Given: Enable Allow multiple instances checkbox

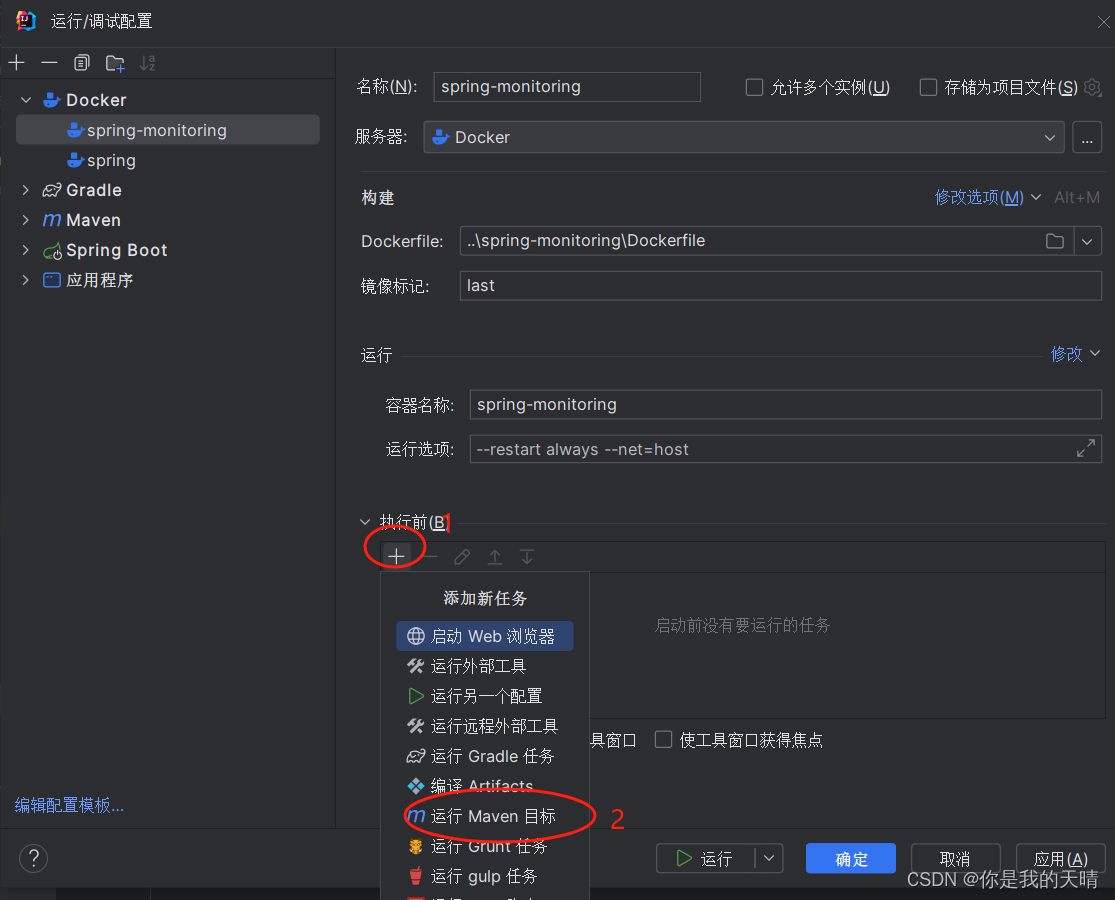Looking at the screenshot, I should [x=754, y=87].
